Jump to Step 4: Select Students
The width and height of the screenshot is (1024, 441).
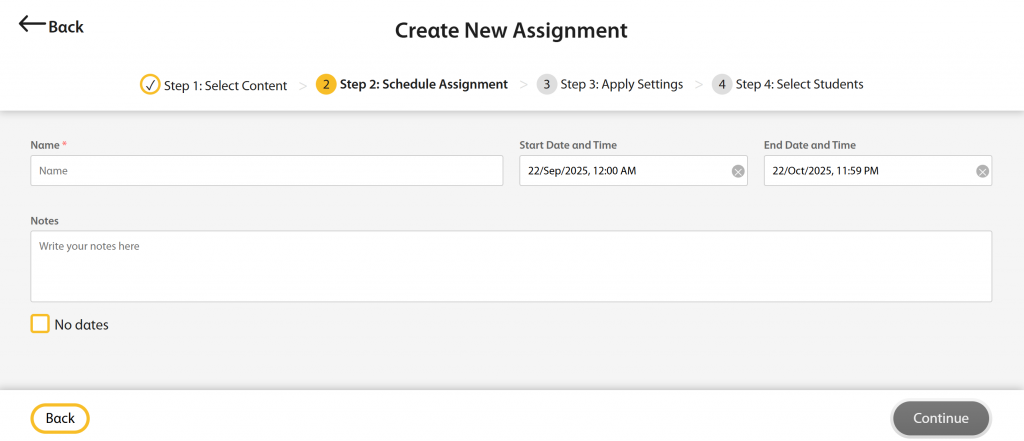(799, 85)
